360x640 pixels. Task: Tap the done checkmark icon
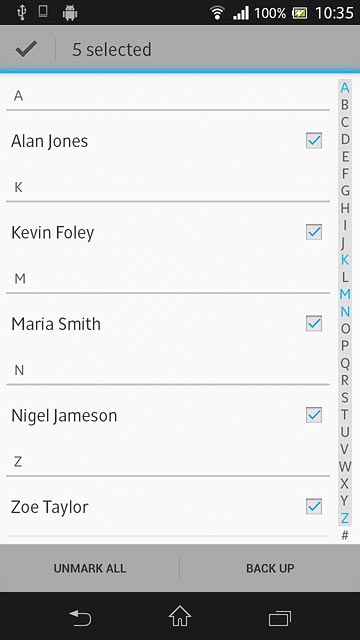[27, 49]
